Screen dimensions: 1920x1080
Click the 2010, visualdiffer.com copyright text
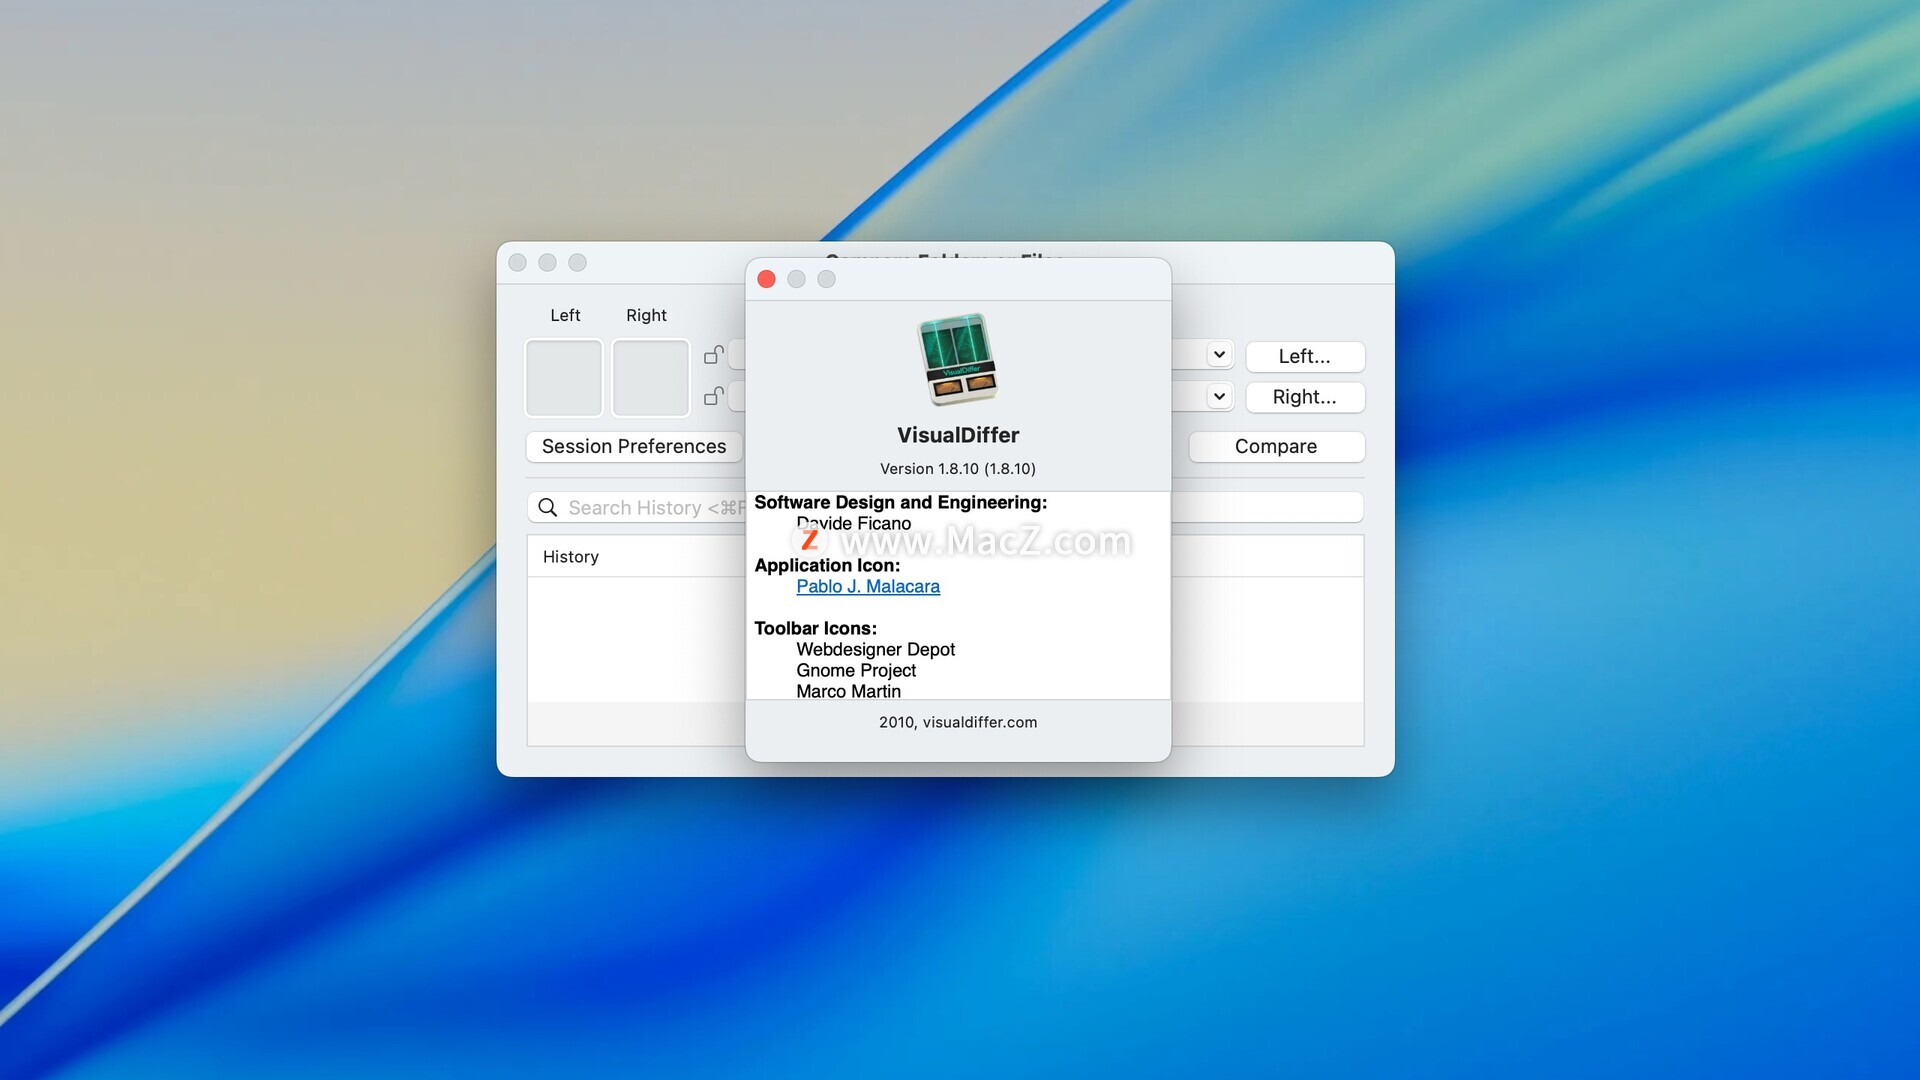[958, 722]
